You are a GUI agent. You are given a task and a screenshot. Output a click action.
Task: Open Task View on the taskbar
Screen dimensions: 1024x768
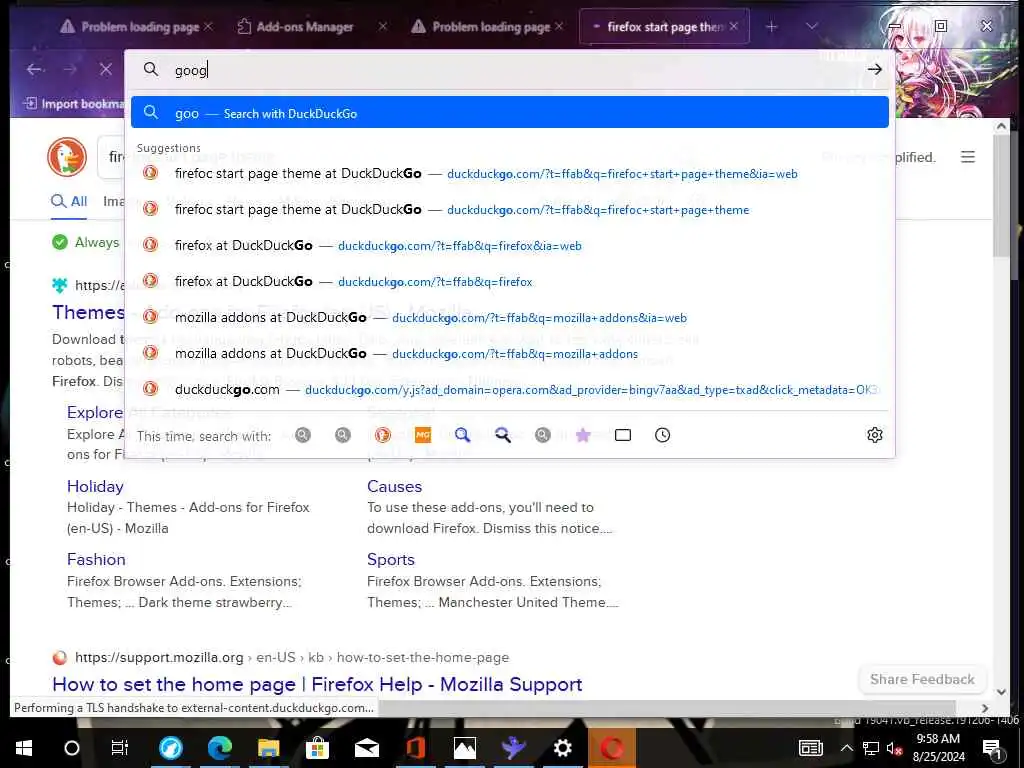click(120, 748)
